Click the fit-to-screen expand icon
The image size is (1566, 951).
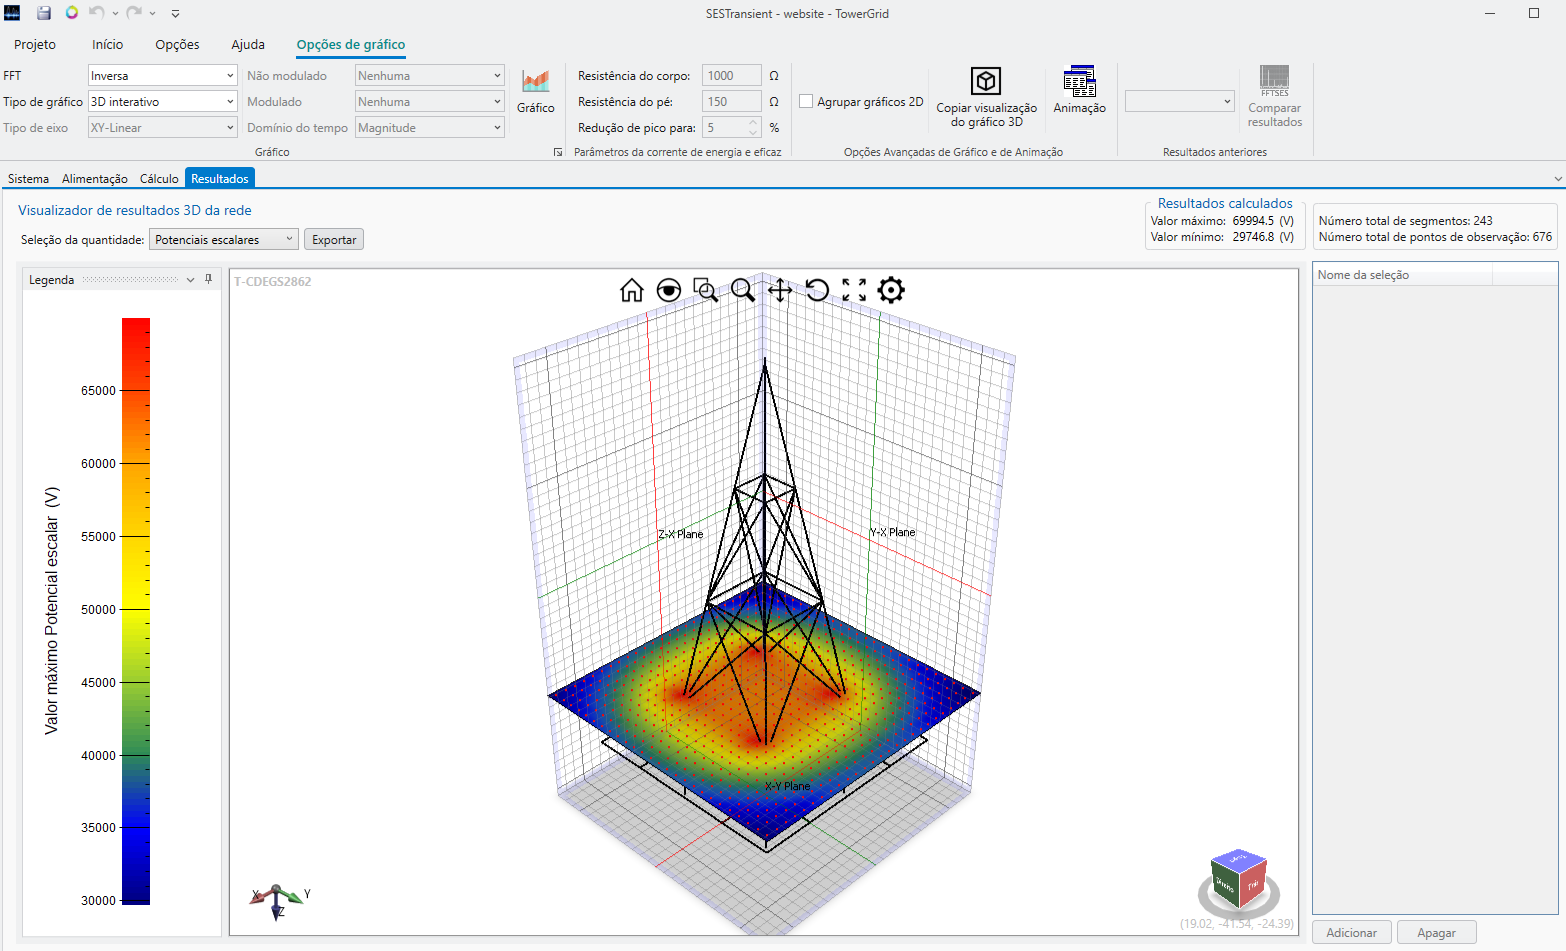[x=854, y=290]
